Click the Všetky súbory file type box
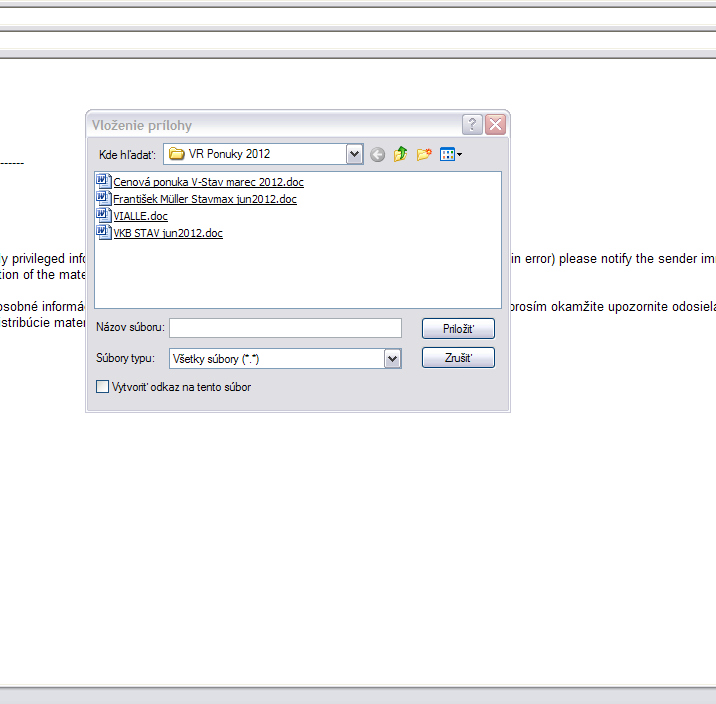This screenshot has width=716, height=704. click(285, 359)
